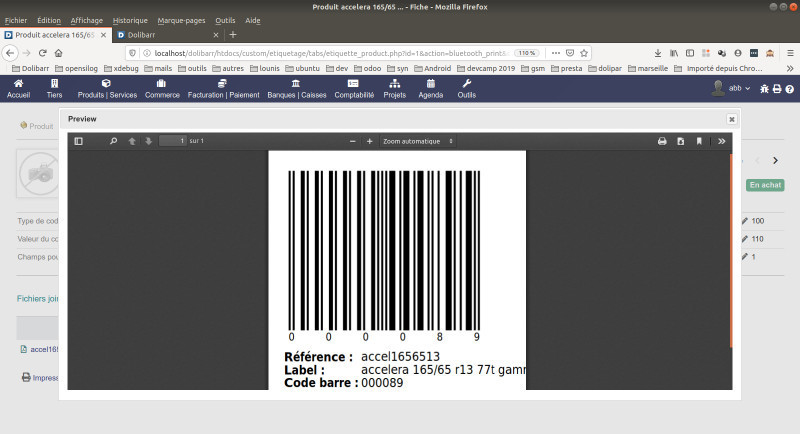Open opensilog bookmark folder
This screenshot has width=800, height=434.
pos(77,68)
